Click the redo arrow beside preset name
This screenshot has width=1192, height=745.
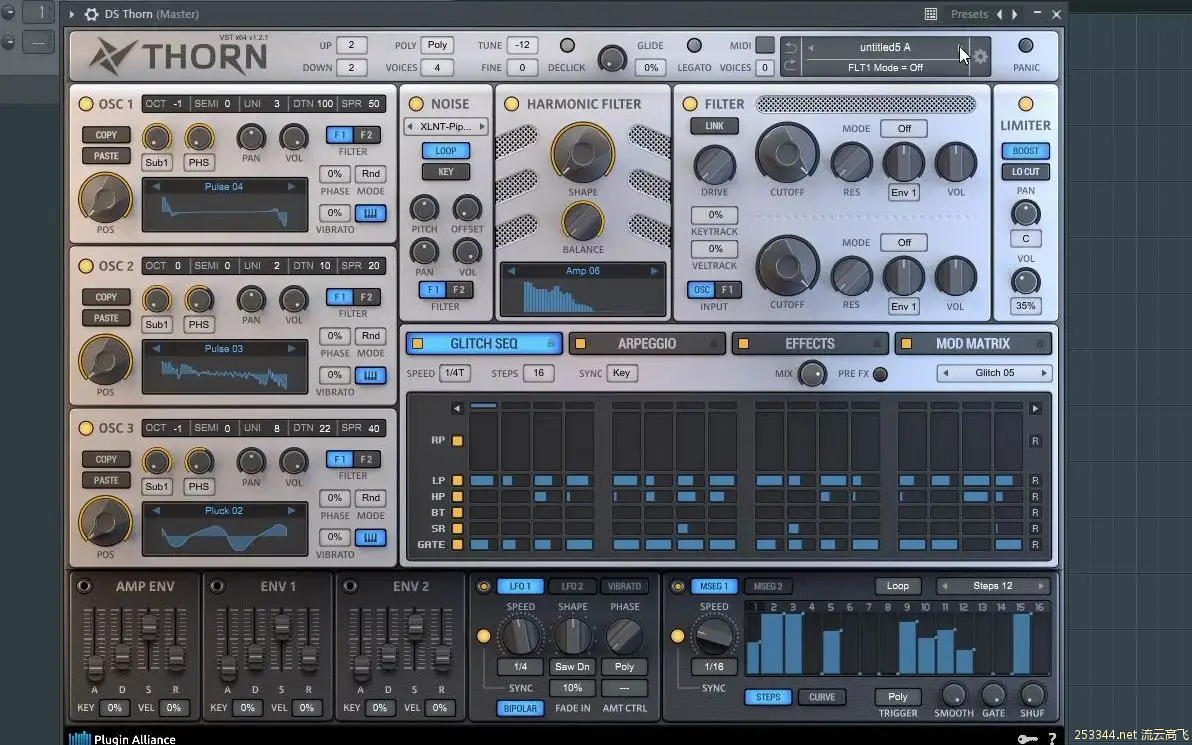(791, 66)
